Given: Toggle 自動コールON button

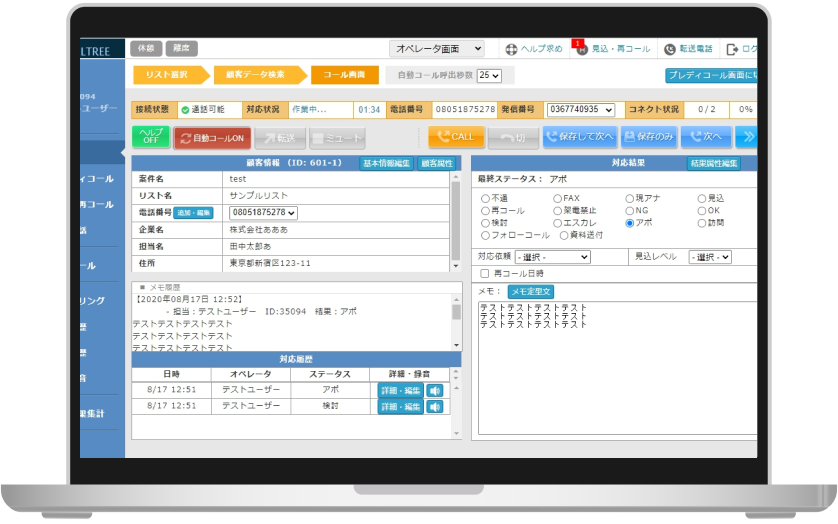Looking at the screenshot, I should [x=212, y=137].
